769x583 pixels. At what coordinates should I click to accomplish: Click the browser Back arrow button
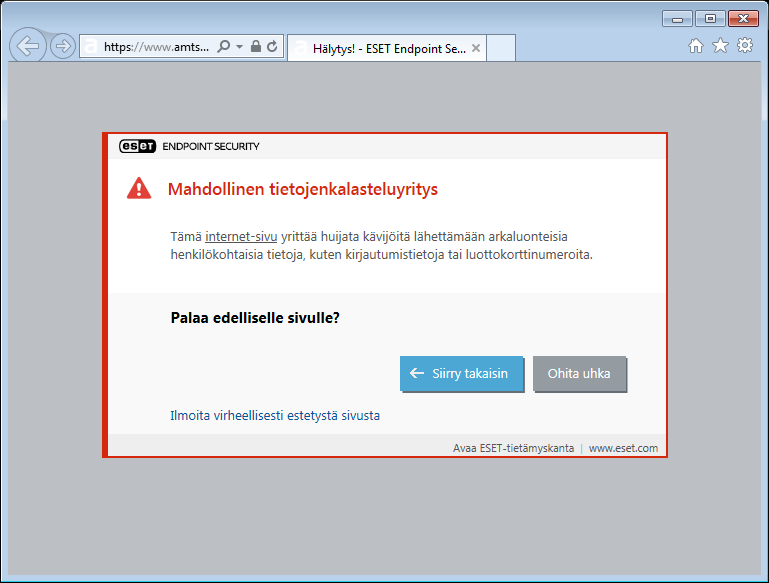click(x=28, y=46)
